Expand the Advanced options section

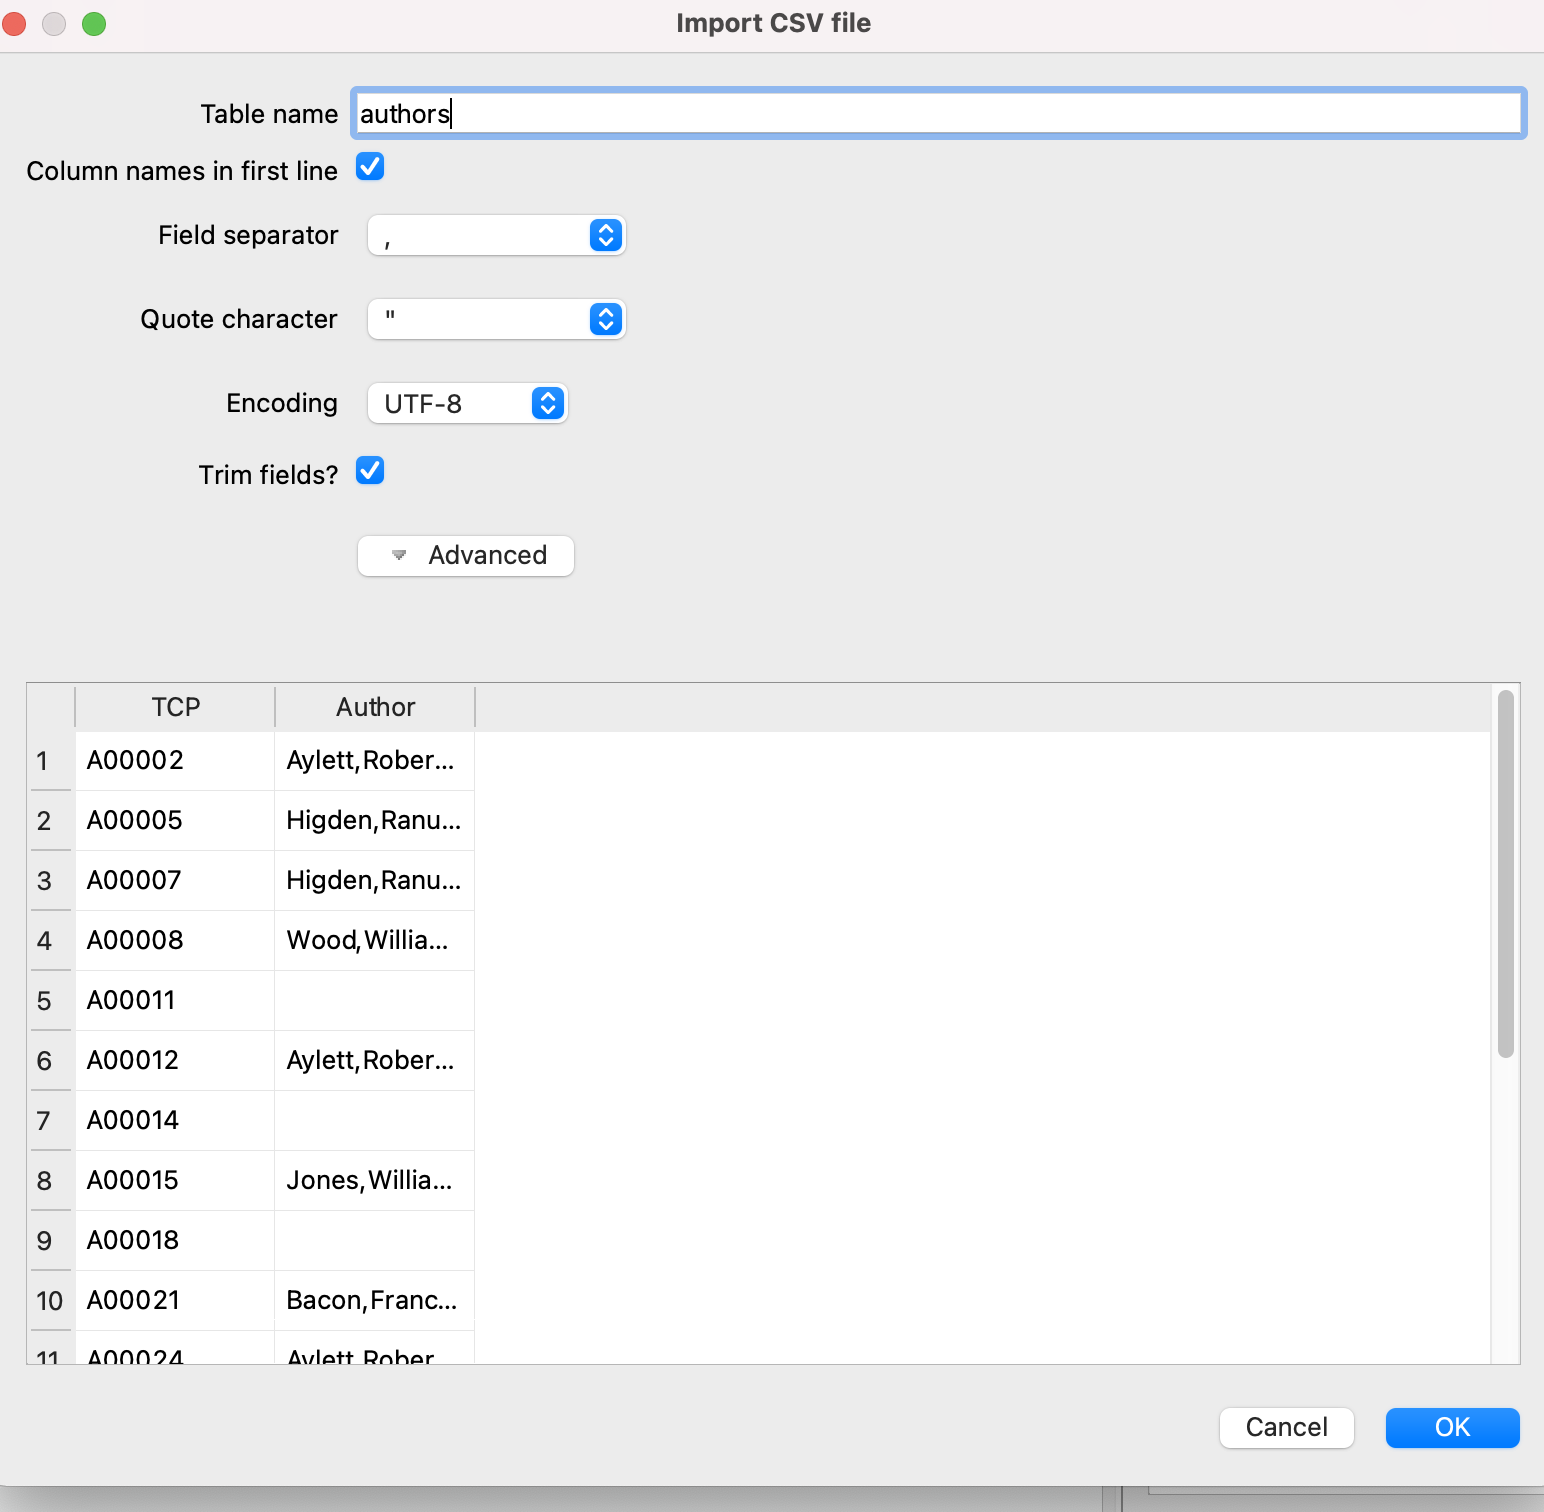466,555
